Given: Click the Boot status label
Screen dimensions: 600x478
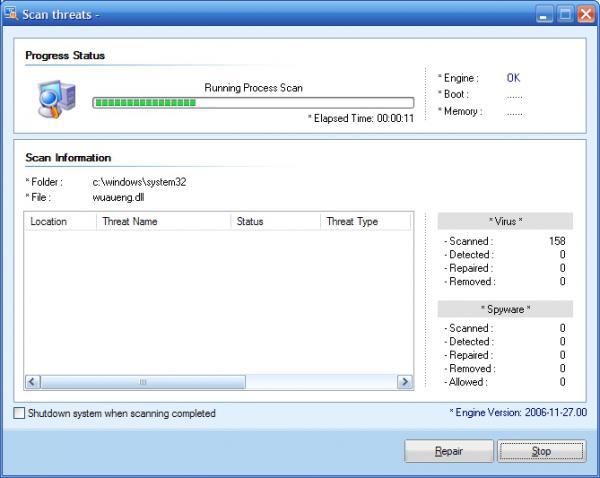Looking at the screenshot, I should [x=453, y=94].
